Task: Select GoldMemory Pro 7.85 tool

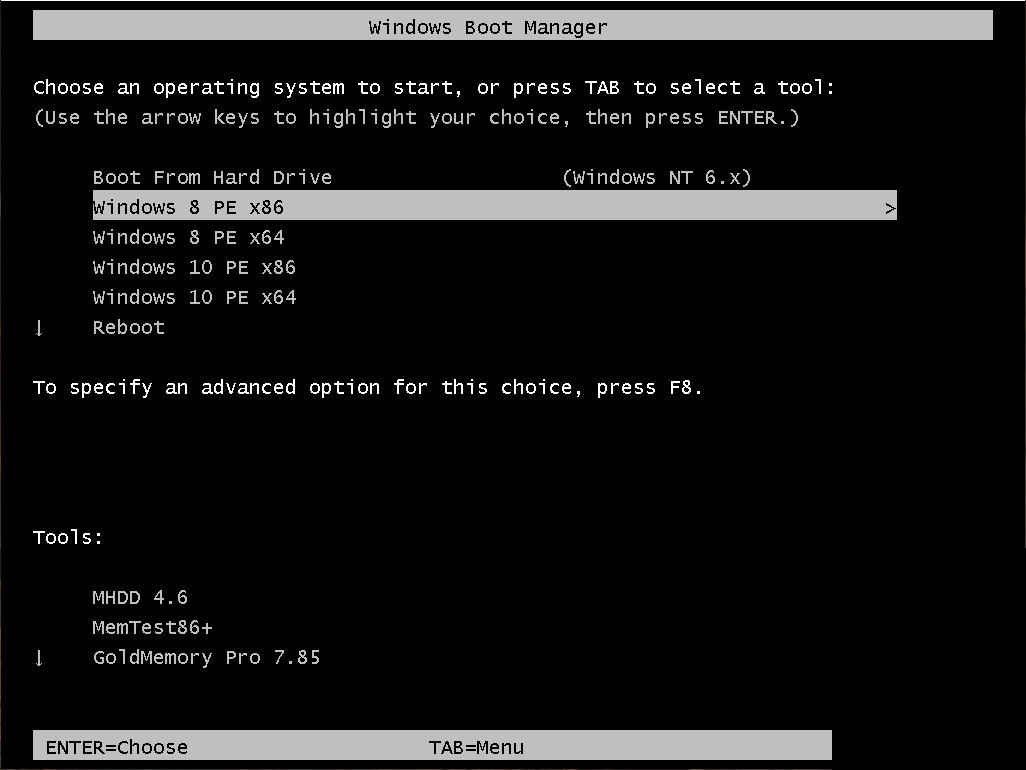Action: (x=207, y=658)
